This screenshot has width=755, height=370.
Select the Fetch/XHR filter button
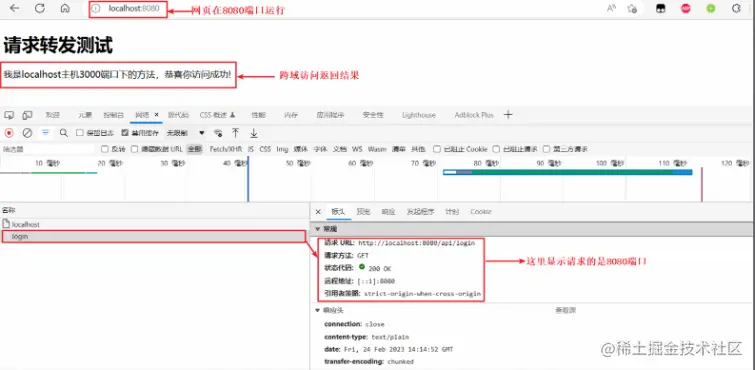[x=226, y=149]
